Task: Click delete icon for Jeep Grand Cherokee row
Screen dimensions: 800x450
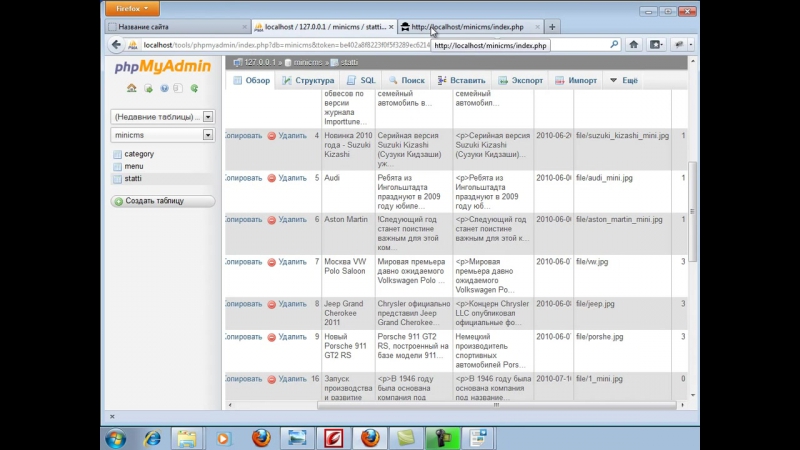Action: (271, 304)
